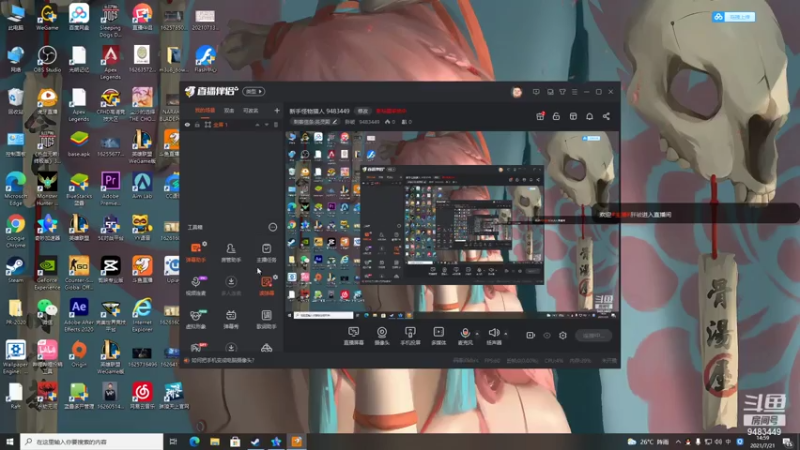Click the 修改 button beside room title
The height and width of the screenshot is (450, 800).
pyautogui.click(x=363, y=111)
